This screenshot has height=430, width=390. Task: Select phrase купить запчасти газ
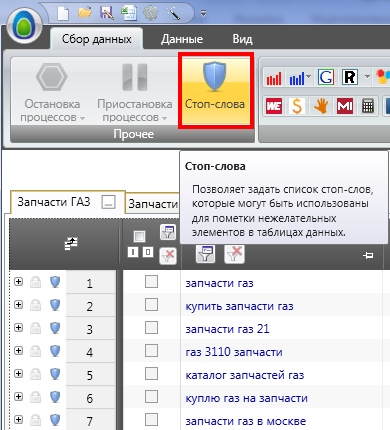(x=239, y=306)
